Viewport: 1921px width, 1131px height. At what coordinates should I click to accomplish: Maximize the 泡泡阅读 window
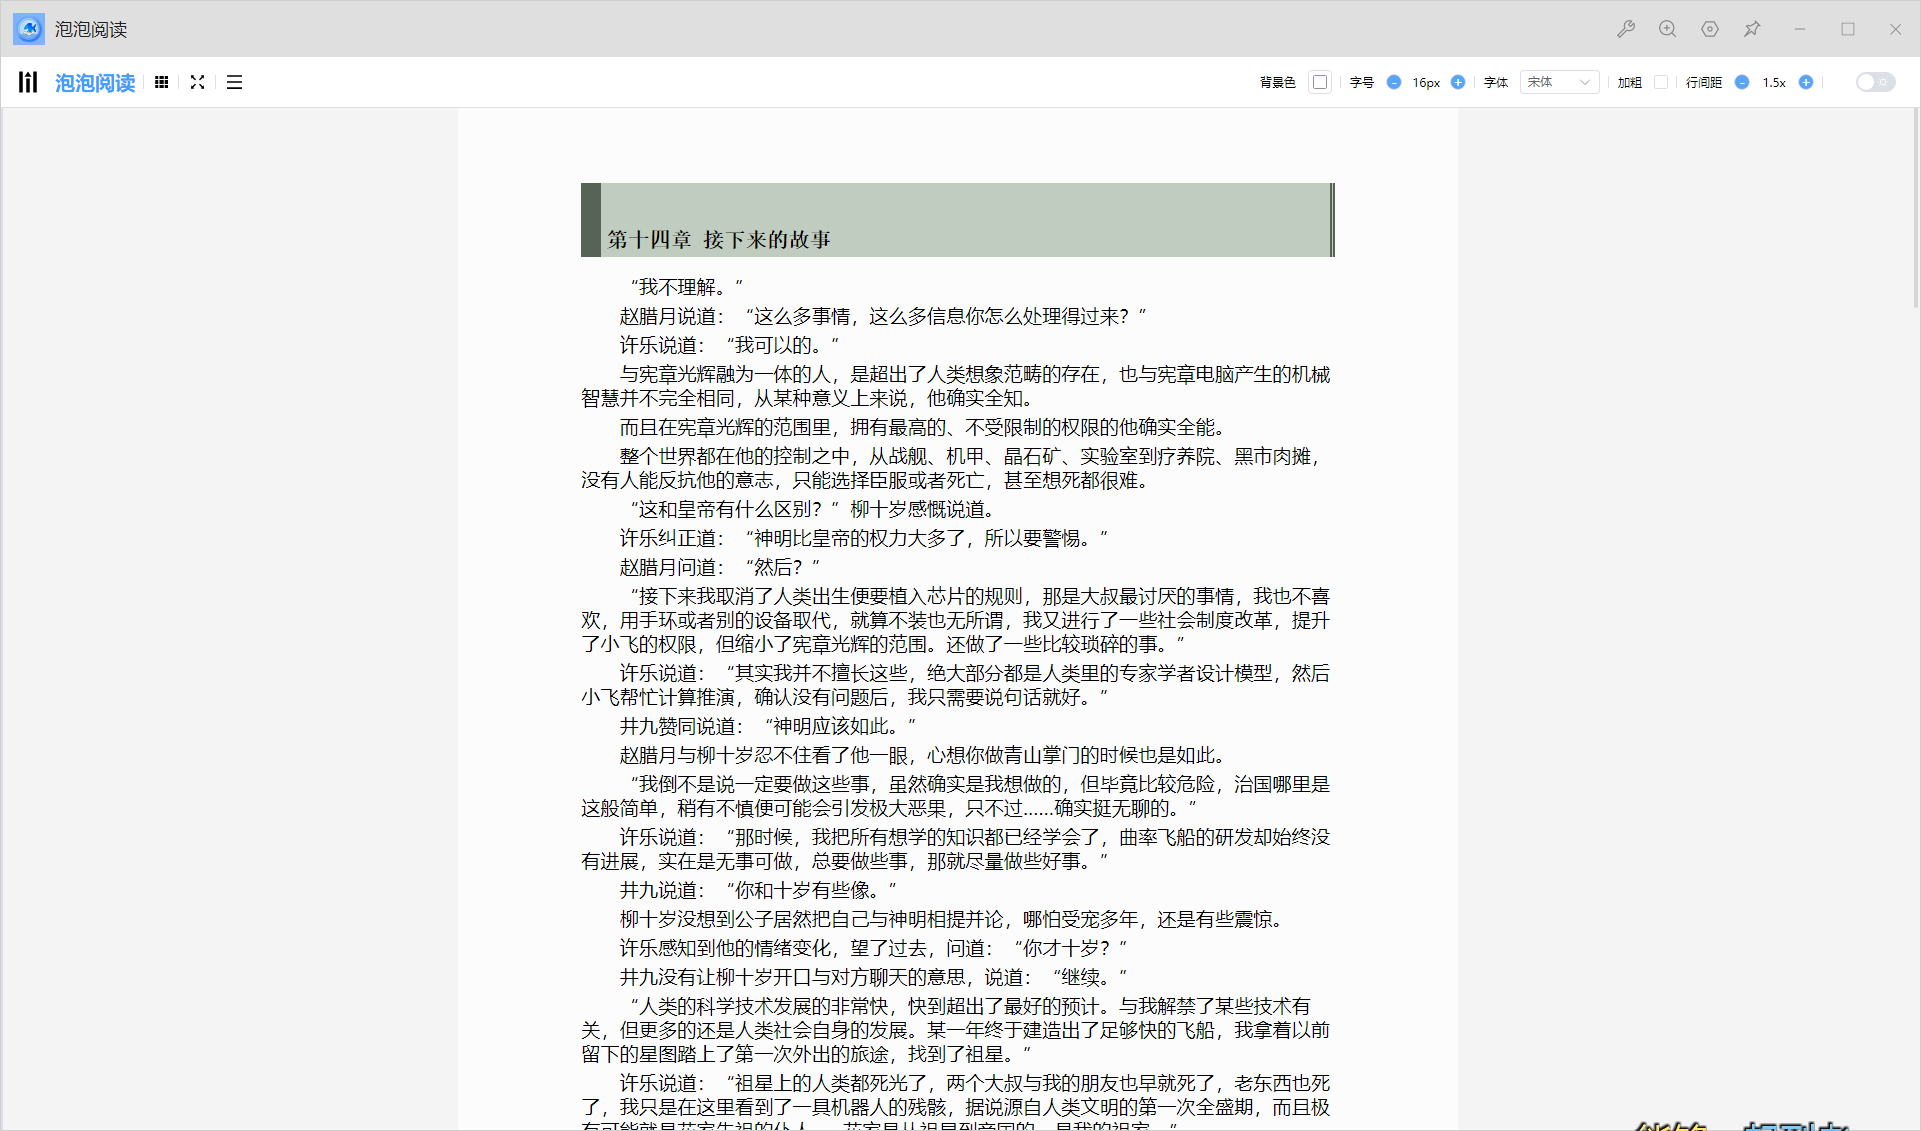click(x=1848, y=29)
